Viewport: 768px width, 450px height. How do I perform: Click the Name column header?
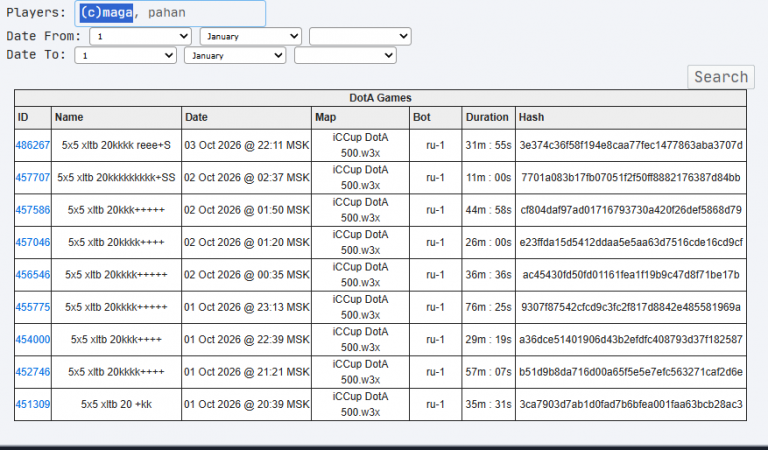click(x=116, y=118)
